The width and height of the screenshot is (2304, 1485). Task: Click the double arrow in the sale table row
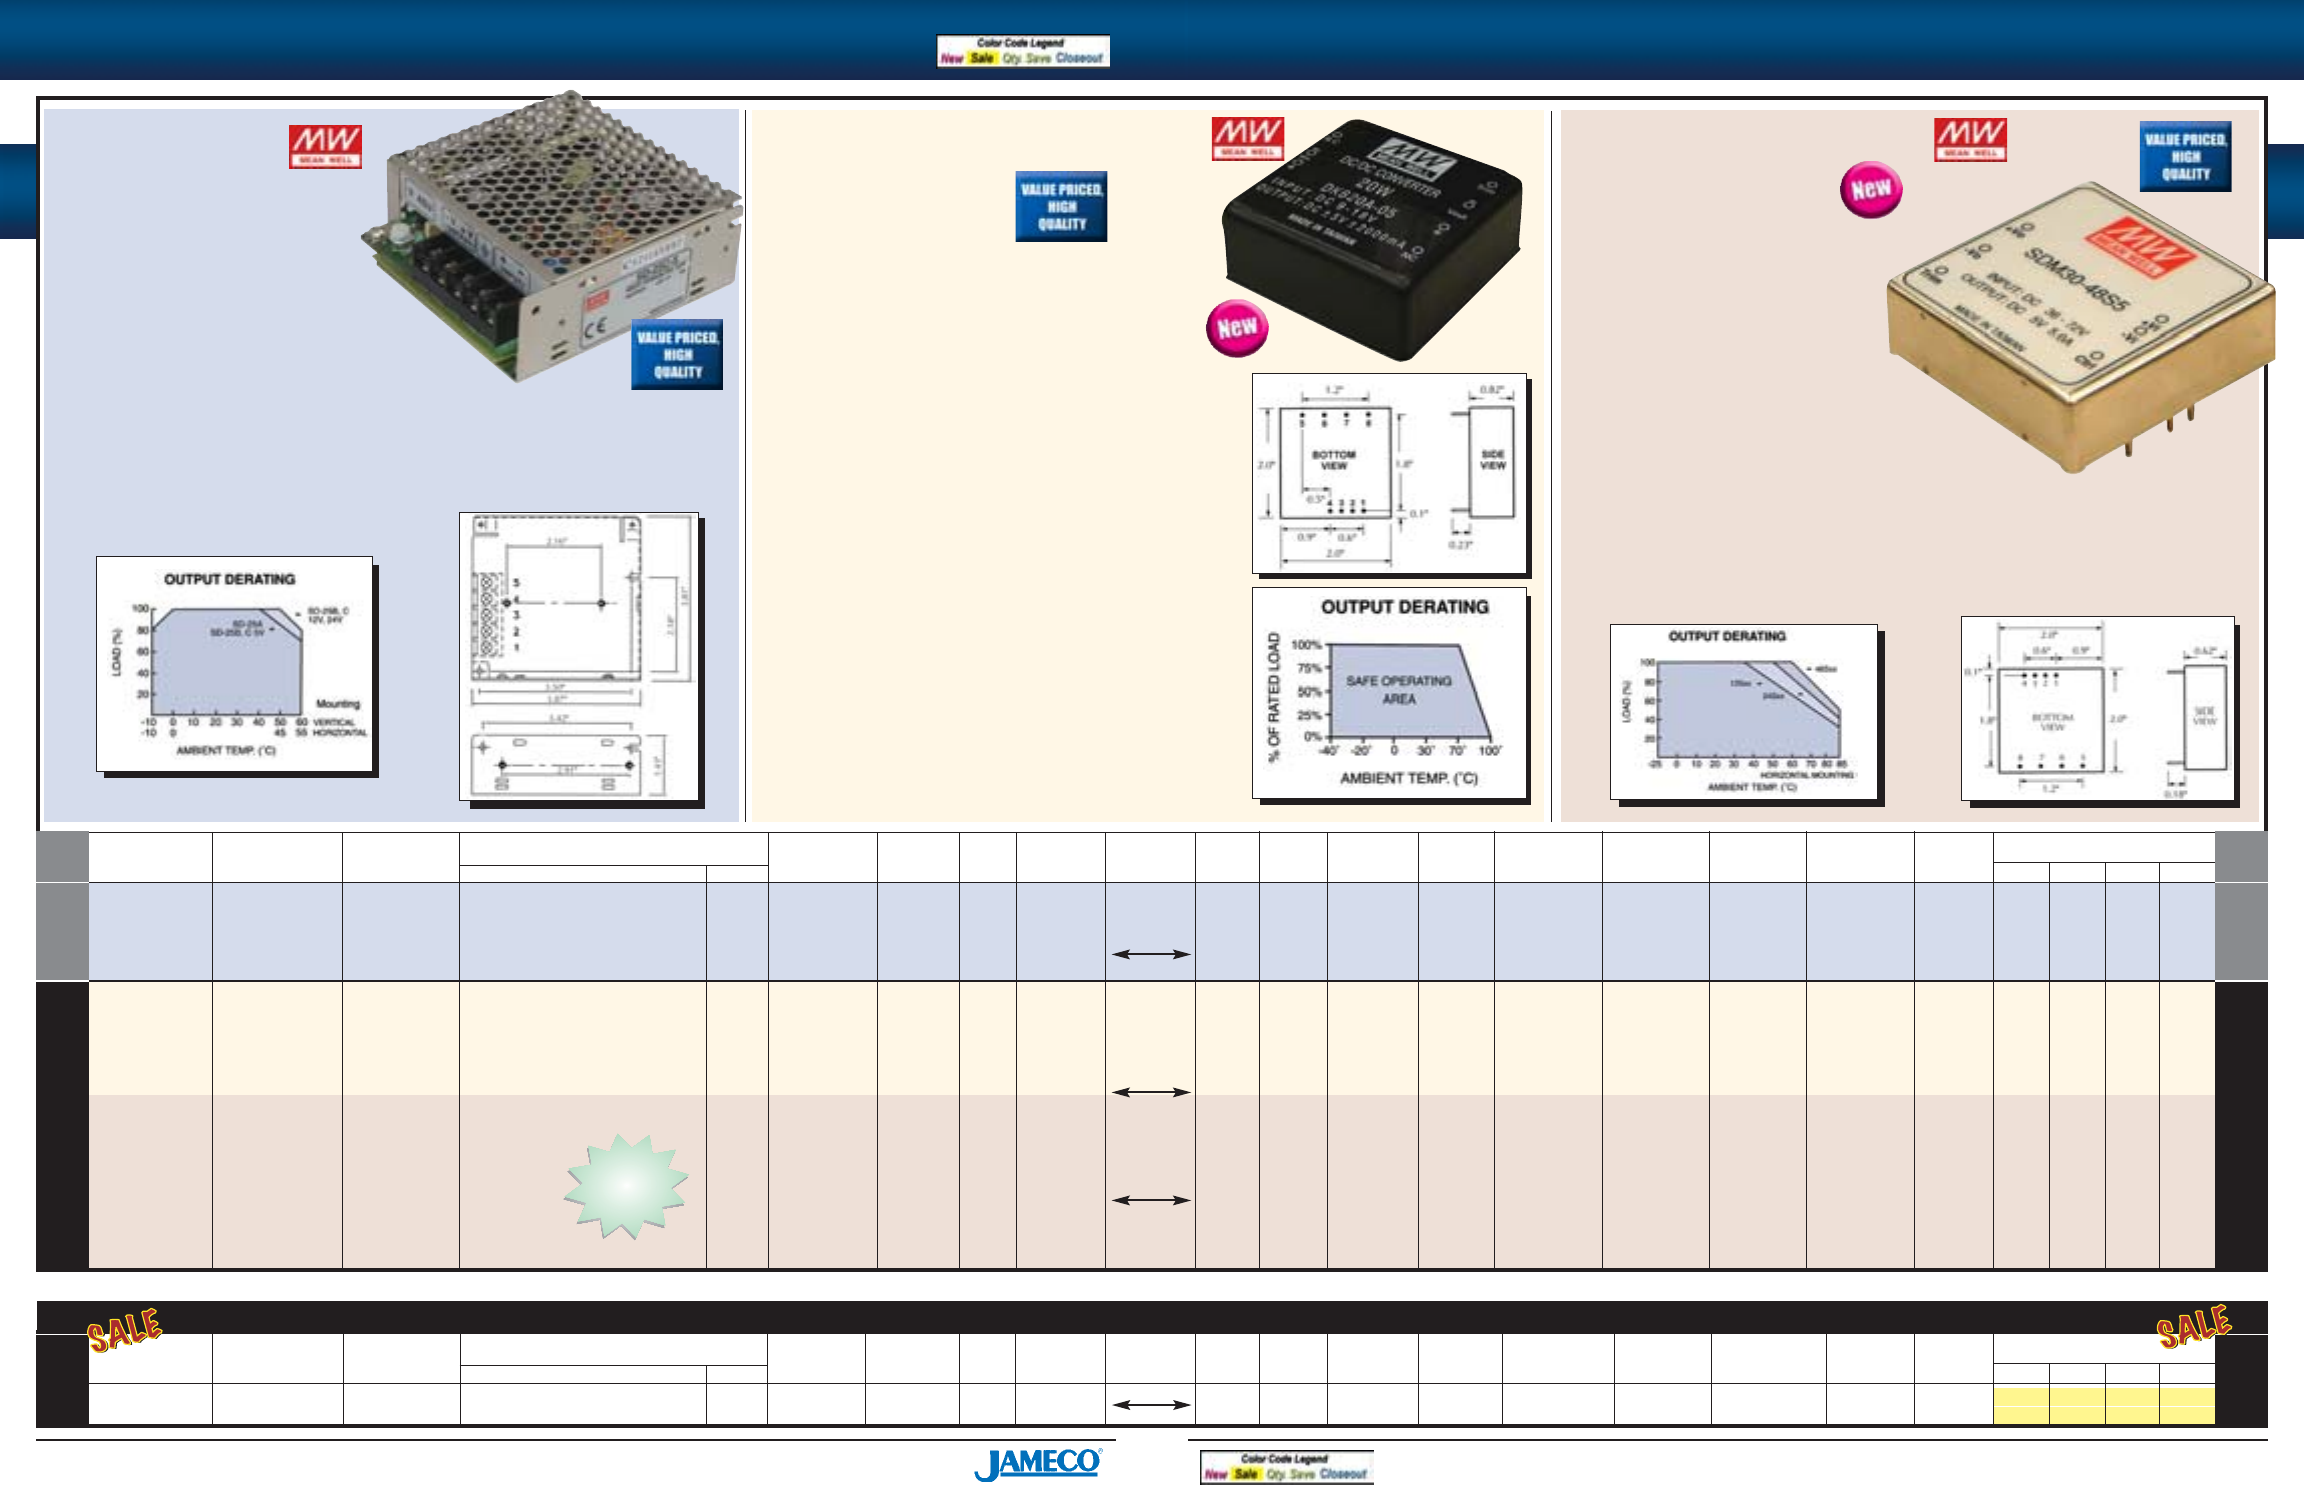1150,1405
